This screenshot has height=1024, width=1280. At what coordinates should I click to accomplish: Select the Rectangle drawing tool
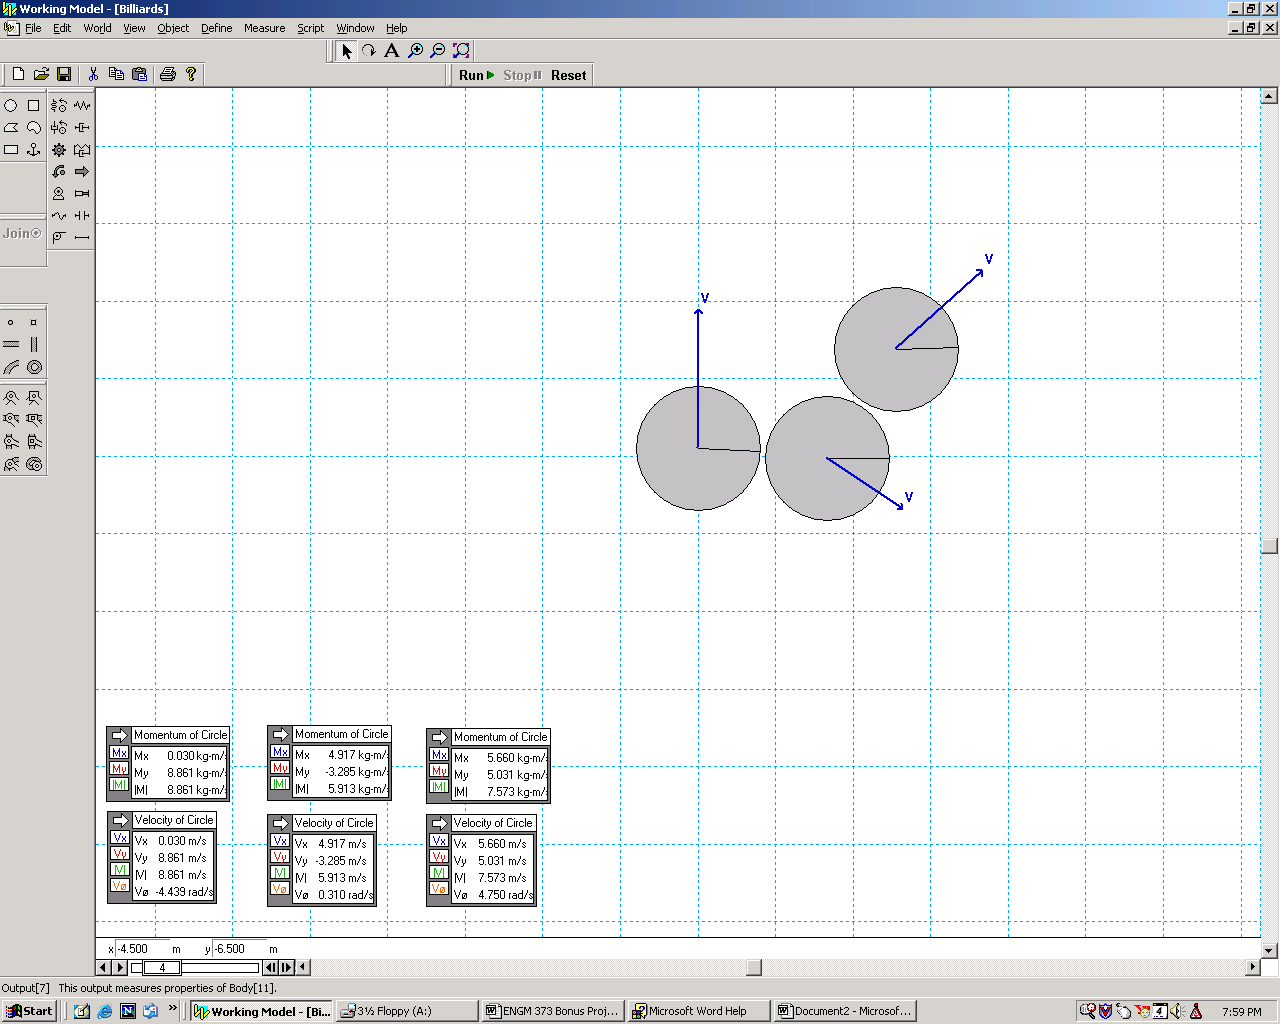click(x=11, y=150)
